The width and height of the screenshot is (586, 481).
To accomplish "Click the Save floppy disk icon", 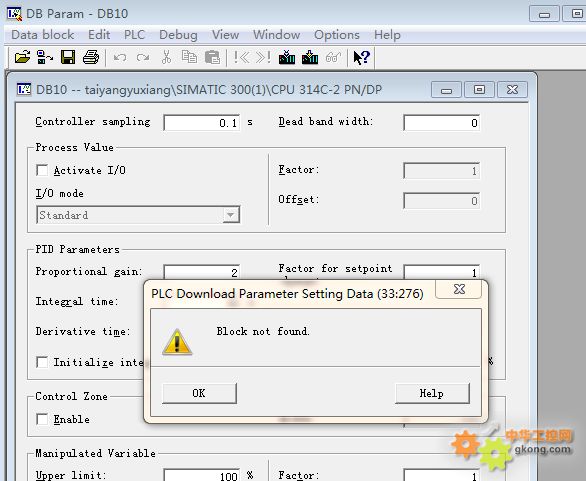I will (x=68, y=57).
